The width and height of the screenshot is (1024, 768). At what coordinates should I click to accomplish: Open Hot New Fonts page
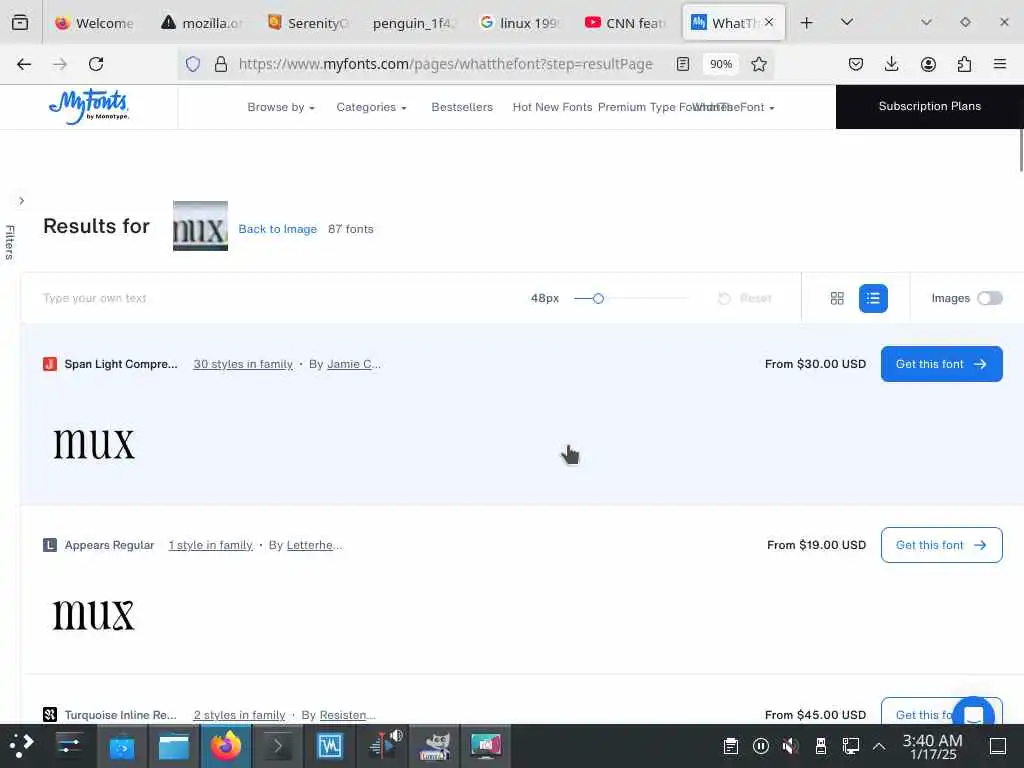point(552,107)
